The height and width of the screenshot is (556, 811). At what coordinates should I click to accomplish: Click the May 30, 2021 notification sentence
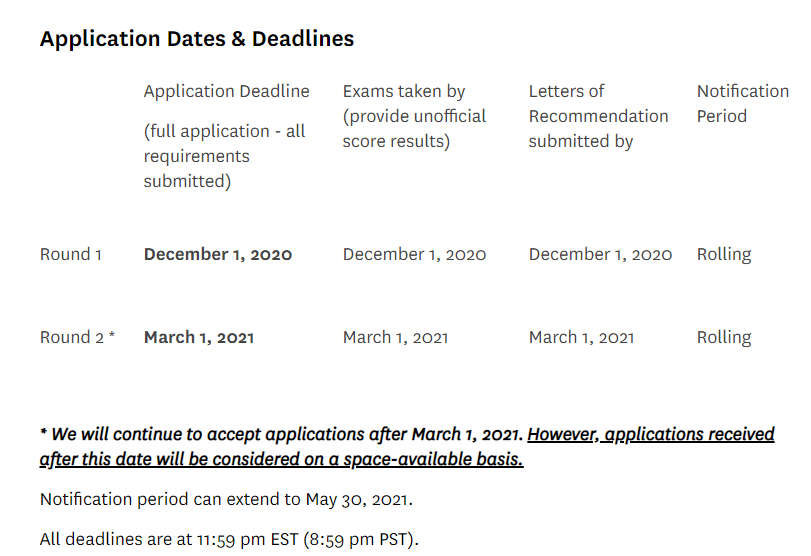pyautogui.click(x=226, y=499)
